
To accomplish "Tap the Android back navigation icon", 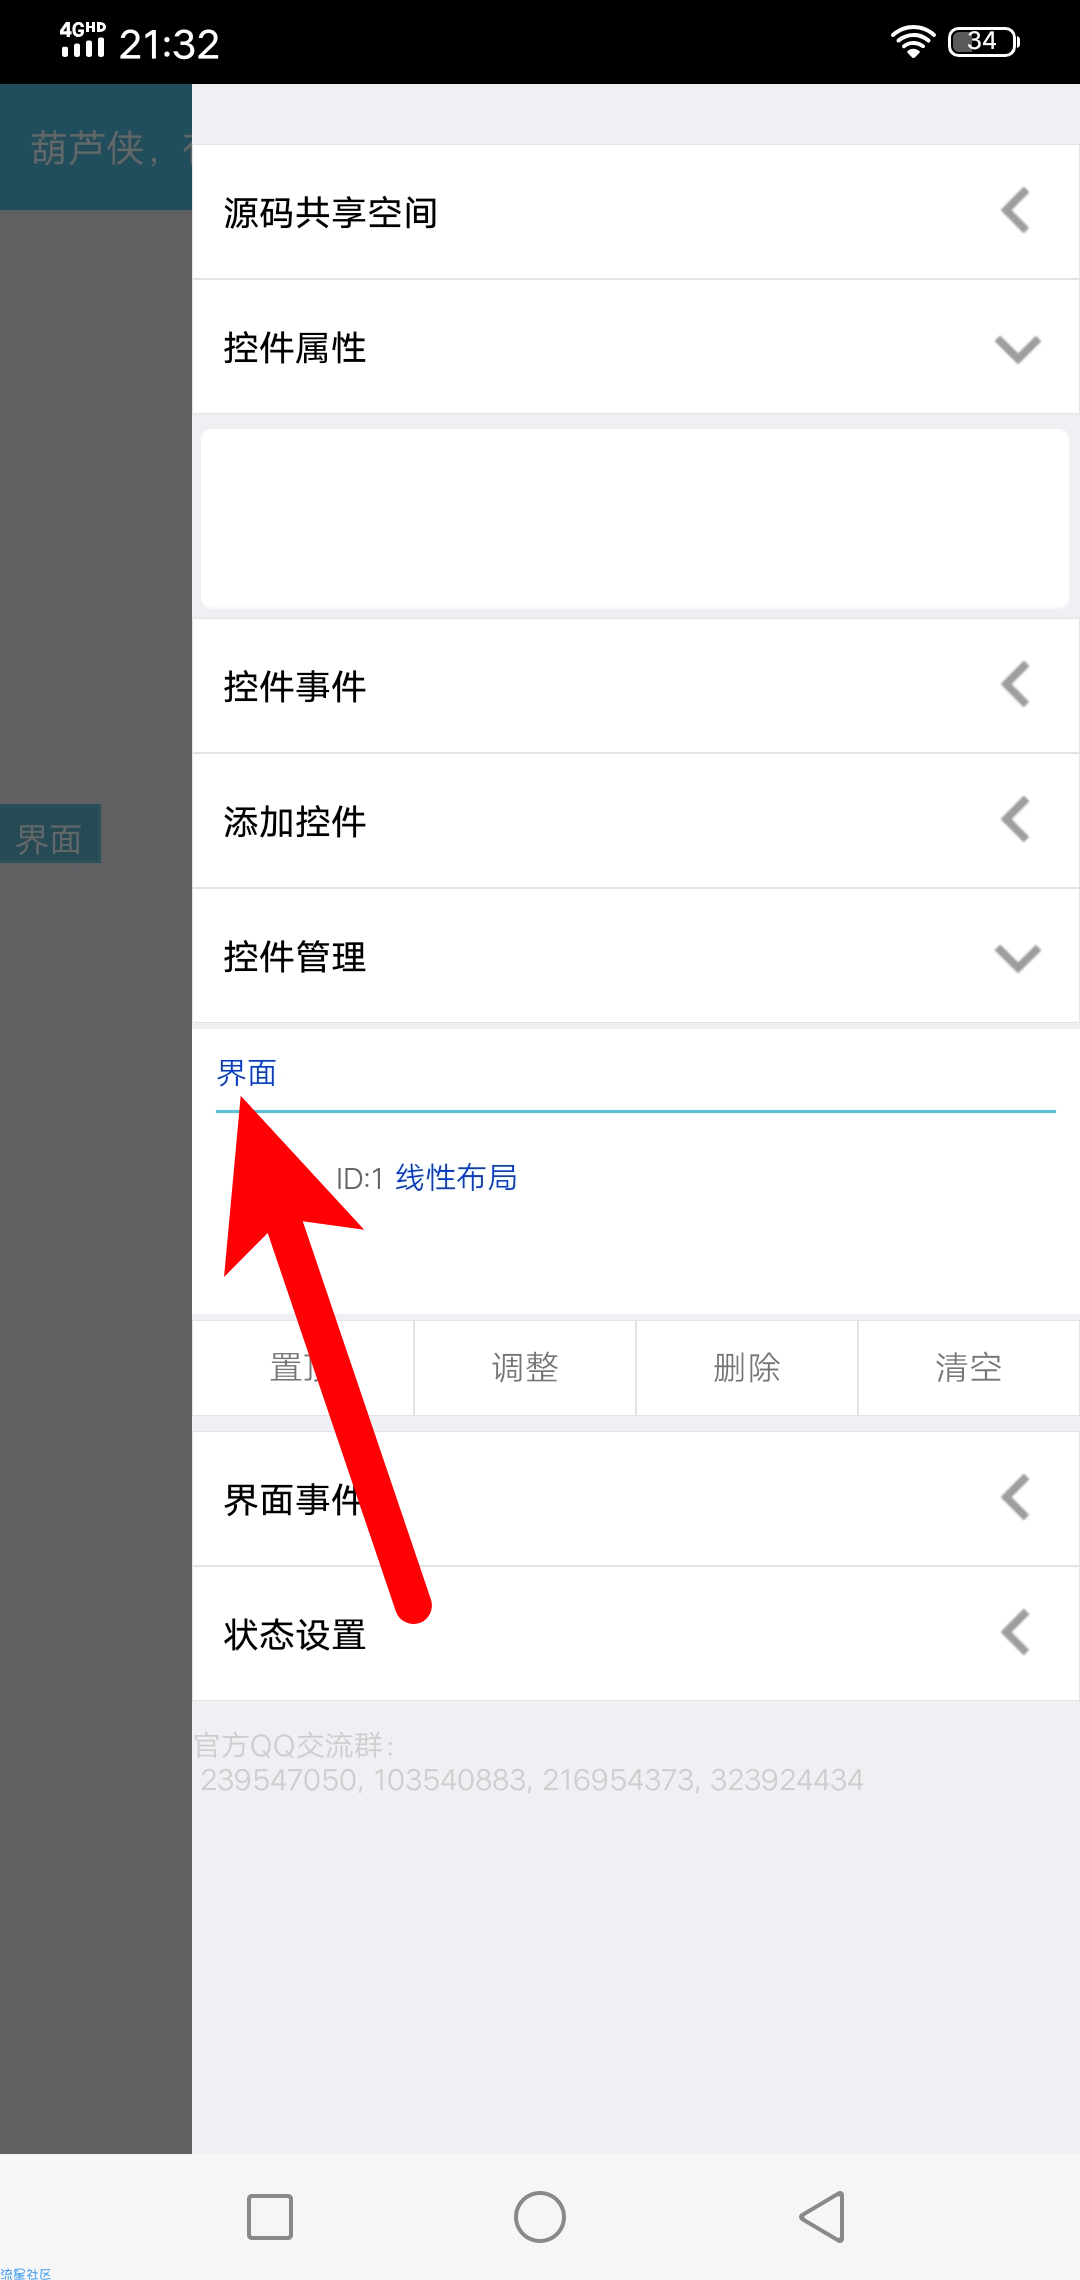I will click(822, 2217).
